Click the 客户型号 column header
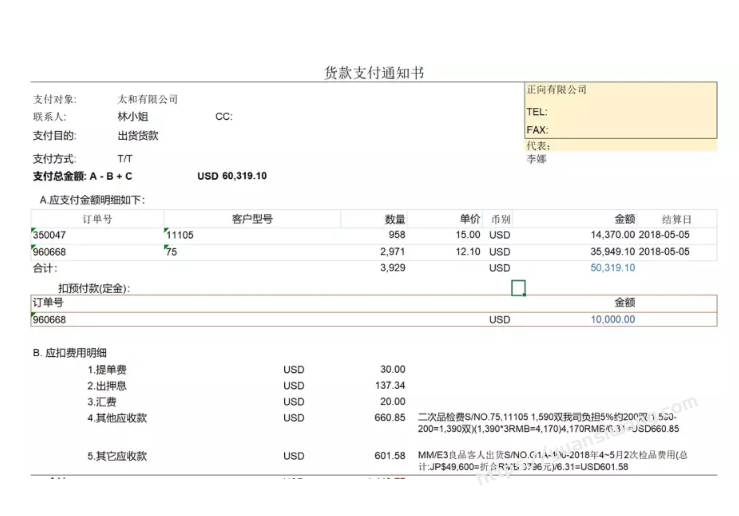 tap(252, 219)
